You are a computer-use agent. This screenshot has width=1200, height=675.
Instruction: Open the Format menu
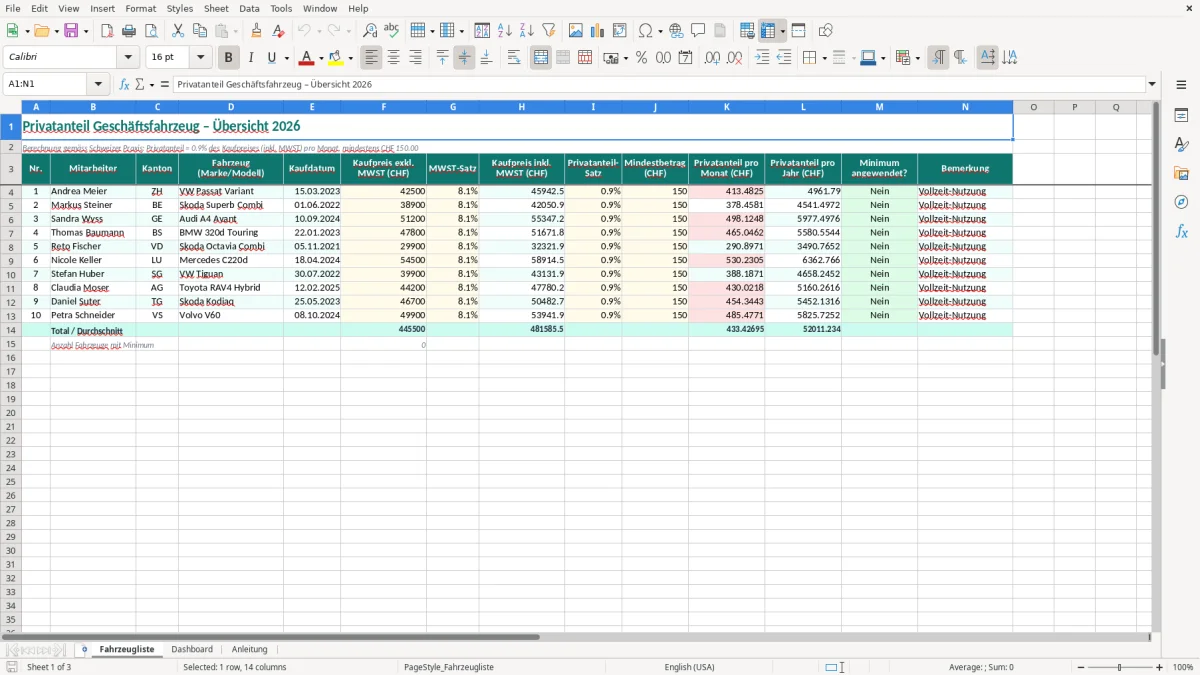(x=140, y=8)
